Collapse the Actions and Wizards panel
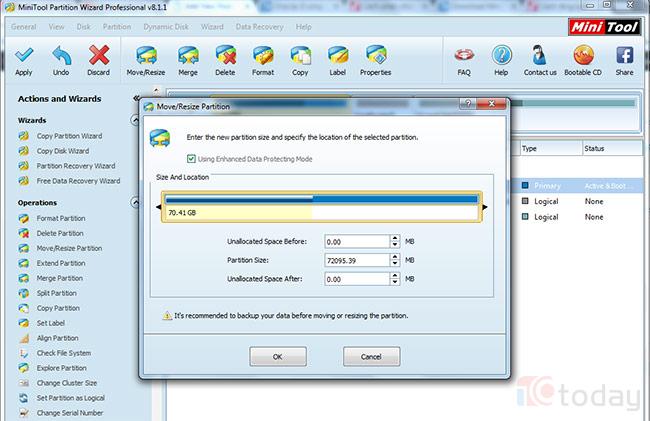This screenshot has width=650, height=421. pyautogui.click(x=136, y=98)
